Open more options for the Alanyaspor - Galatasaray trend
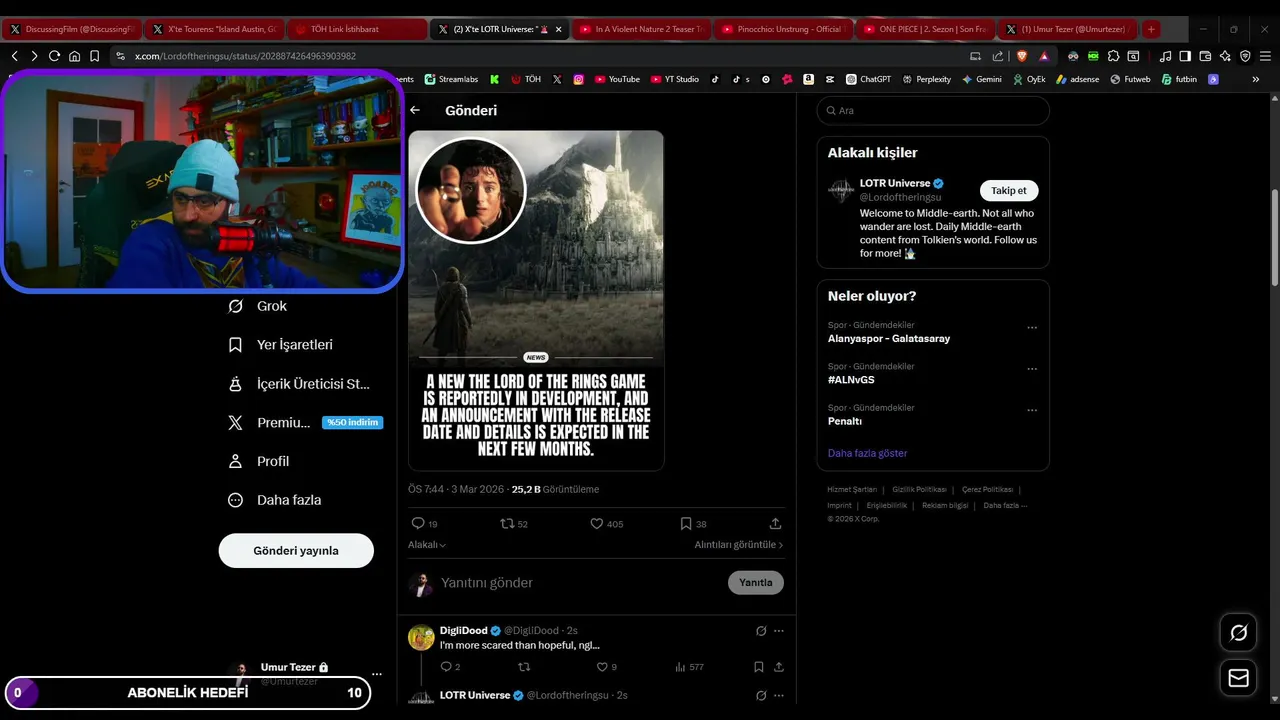The image size is (1280, 720). (x=1032, y=328)
